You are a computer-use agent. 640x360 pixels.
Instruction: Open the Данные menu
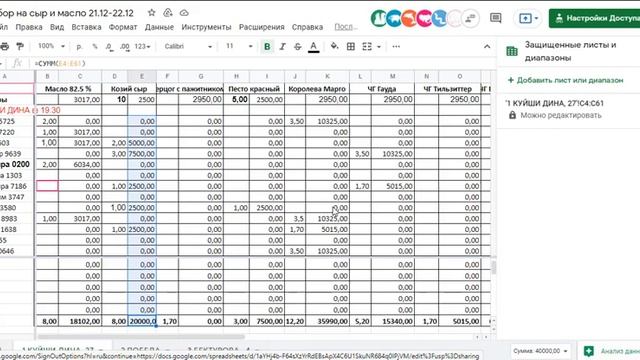tap(159, 27)
